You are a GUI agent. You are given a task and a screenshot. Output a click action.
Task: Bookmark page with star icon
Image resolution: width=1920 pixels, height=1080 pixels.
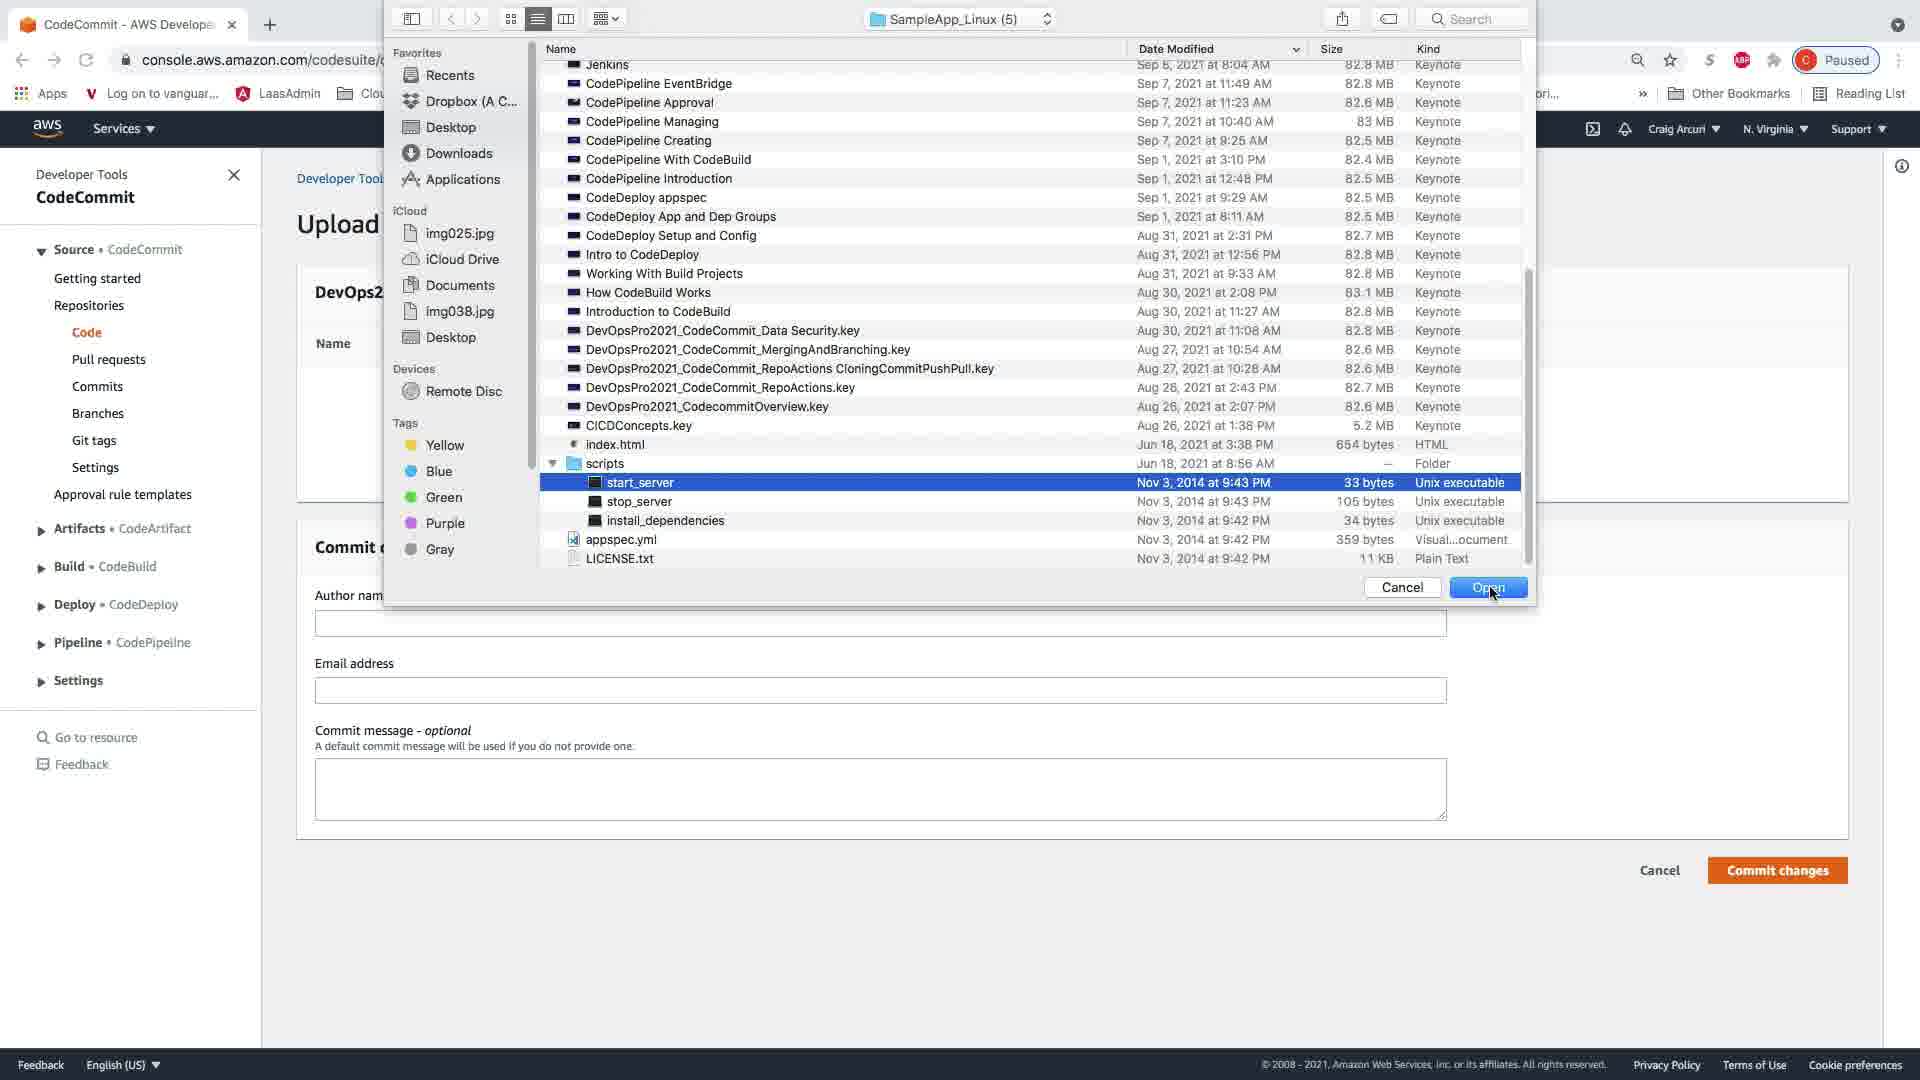coord(1670,60)
